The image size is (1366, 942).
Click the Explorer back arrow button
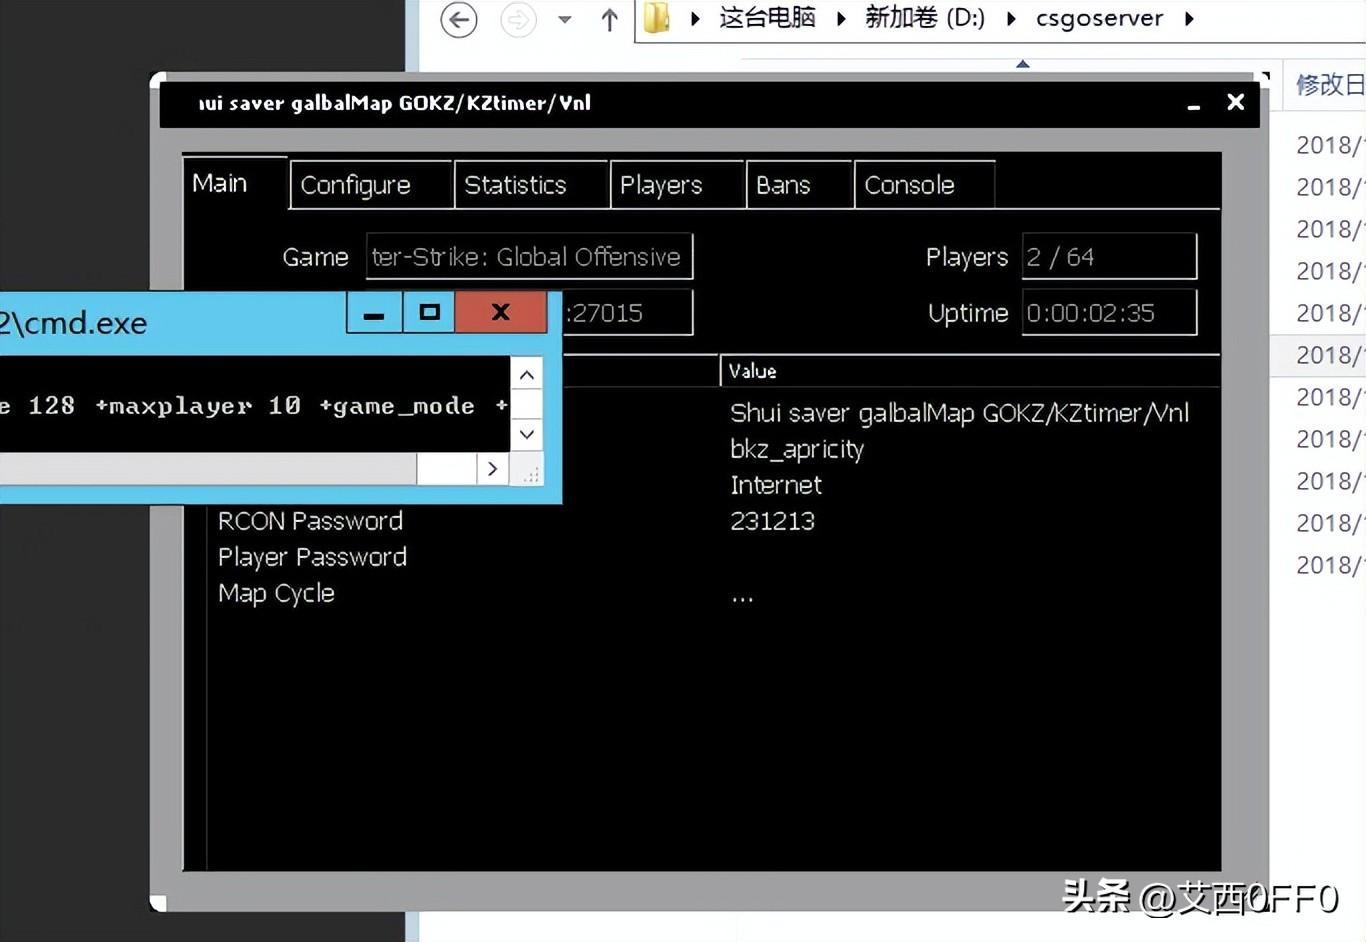click(458, 19)
